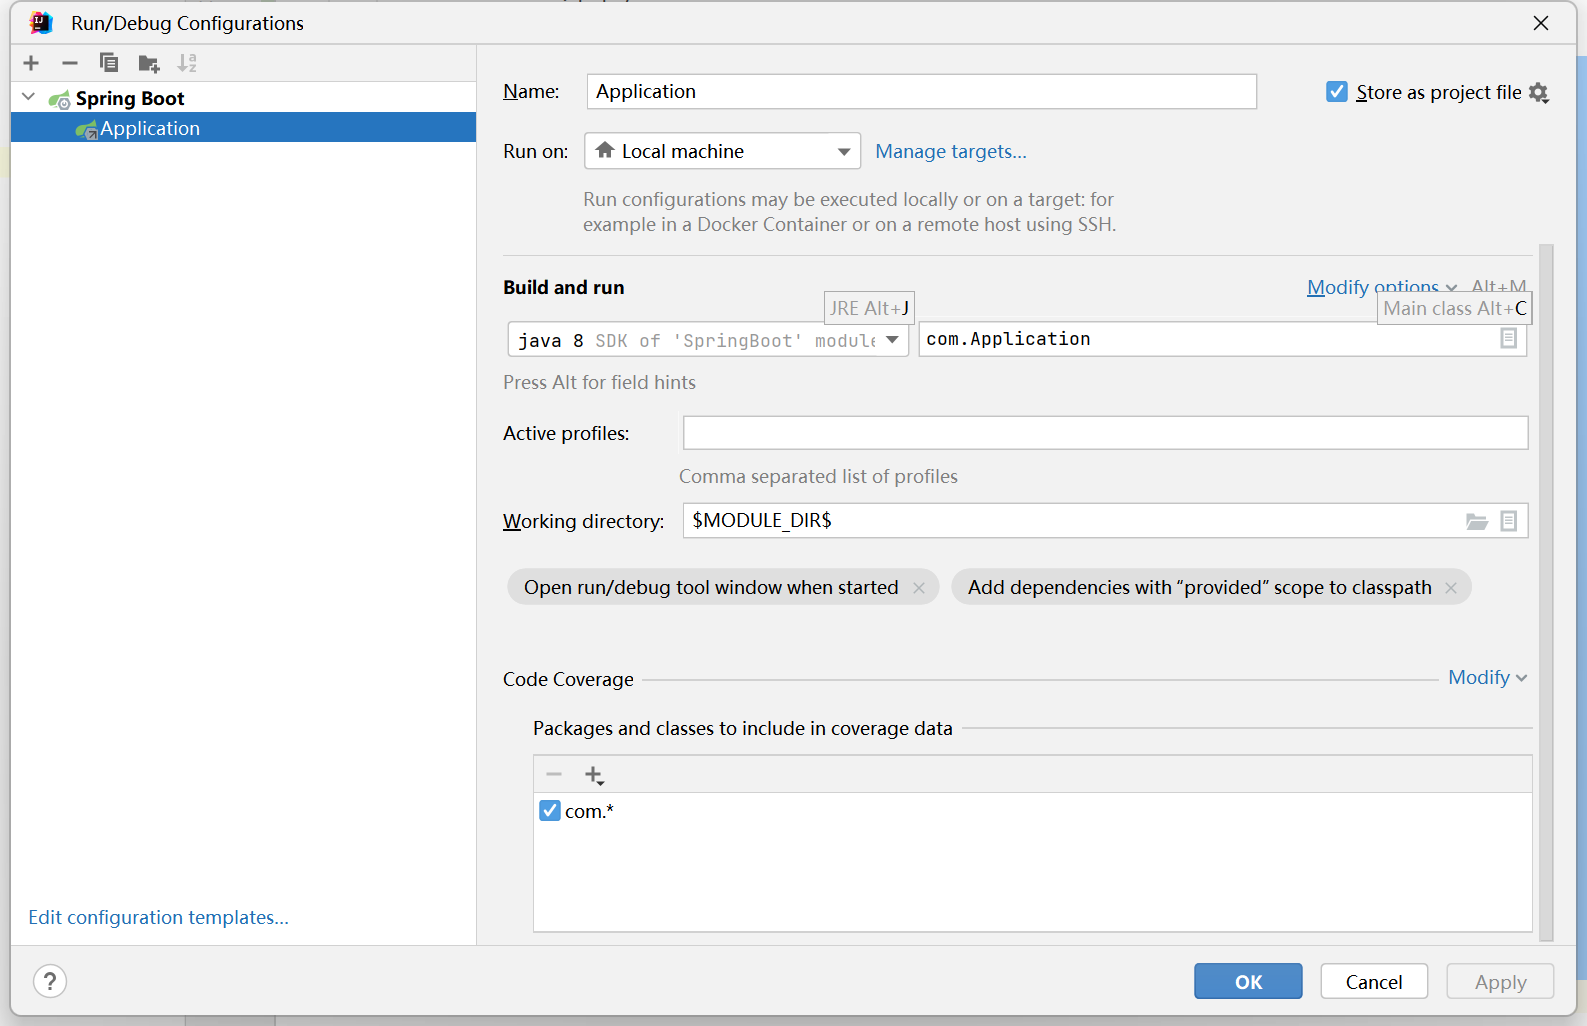Click the IntelliJ logo in title bar
Image resolution: width=1587 pixels, height=1026 pixels.
41,22
